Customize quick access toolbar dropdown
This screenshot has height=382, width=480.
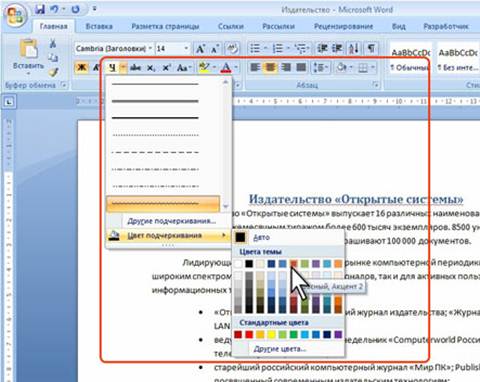[x=94, y=9]
